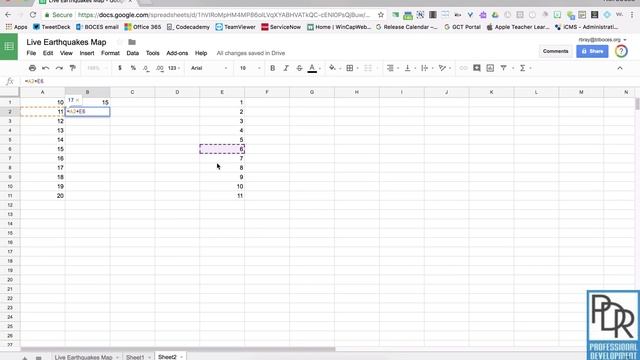Open the Functions sigma menu
The height and width of the screenshot is (360, 640).
point(522,68)
